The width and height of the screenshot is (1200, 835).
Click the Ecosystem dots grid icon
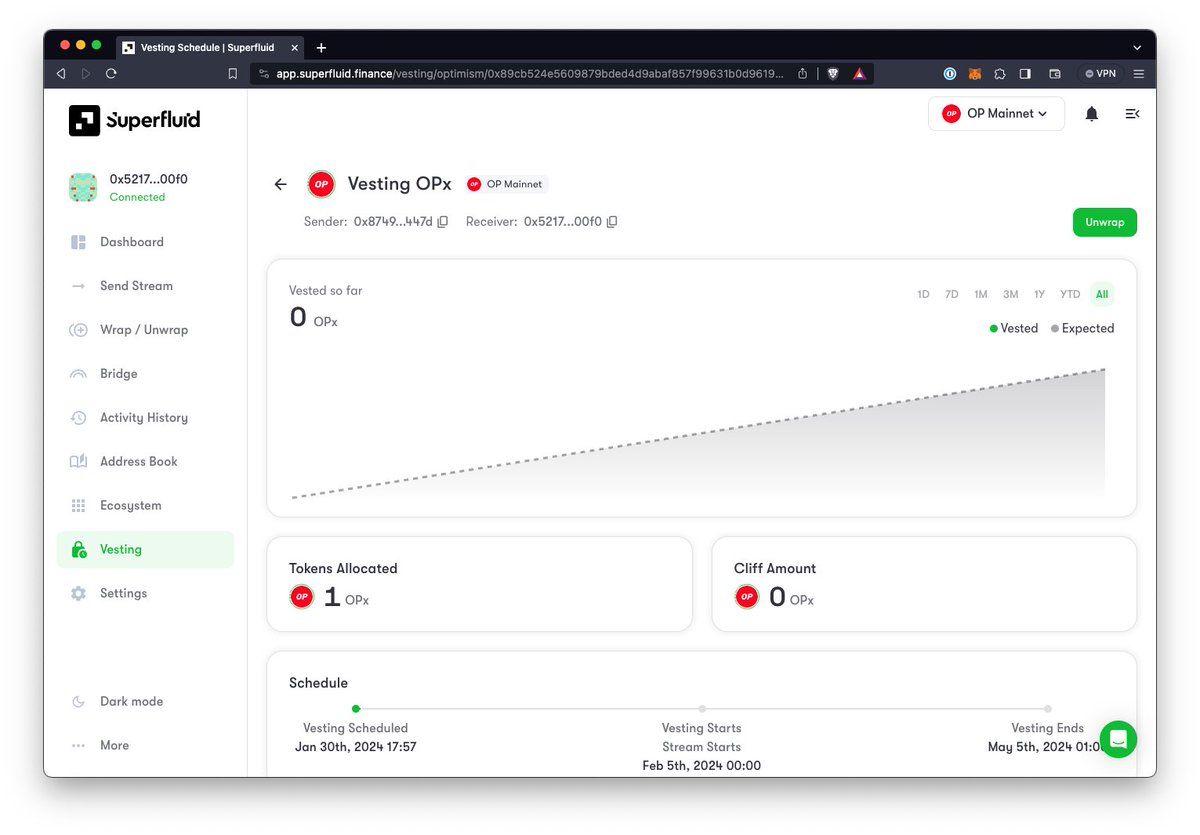pos(78,506)
